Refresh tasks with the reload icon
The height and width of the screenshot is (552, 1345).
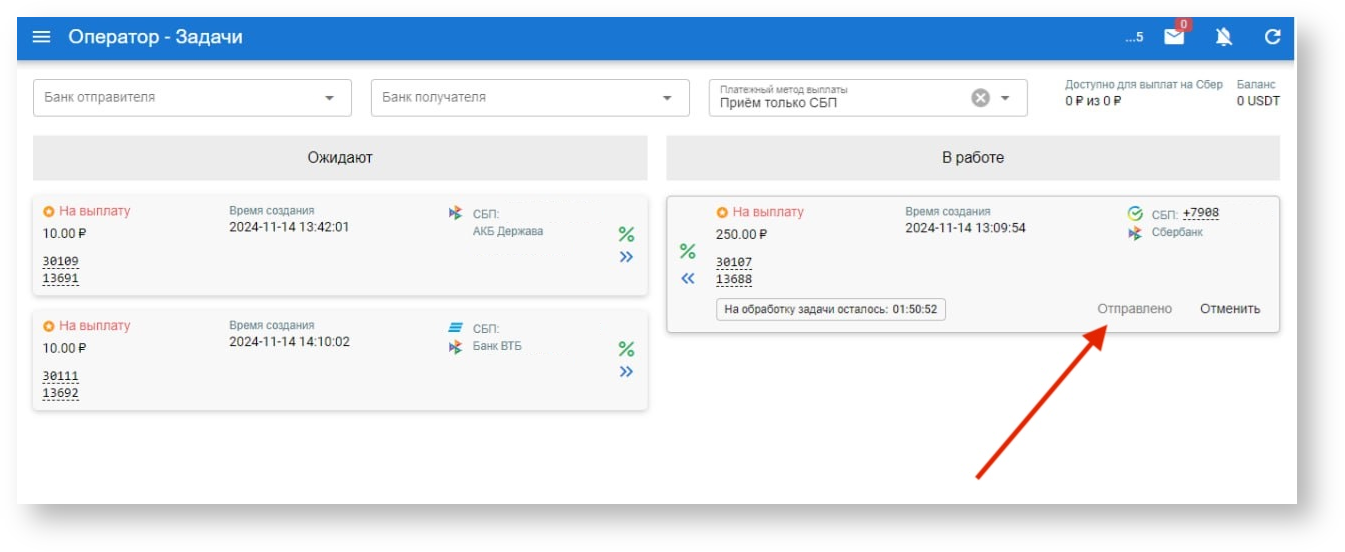(1272, 37)
